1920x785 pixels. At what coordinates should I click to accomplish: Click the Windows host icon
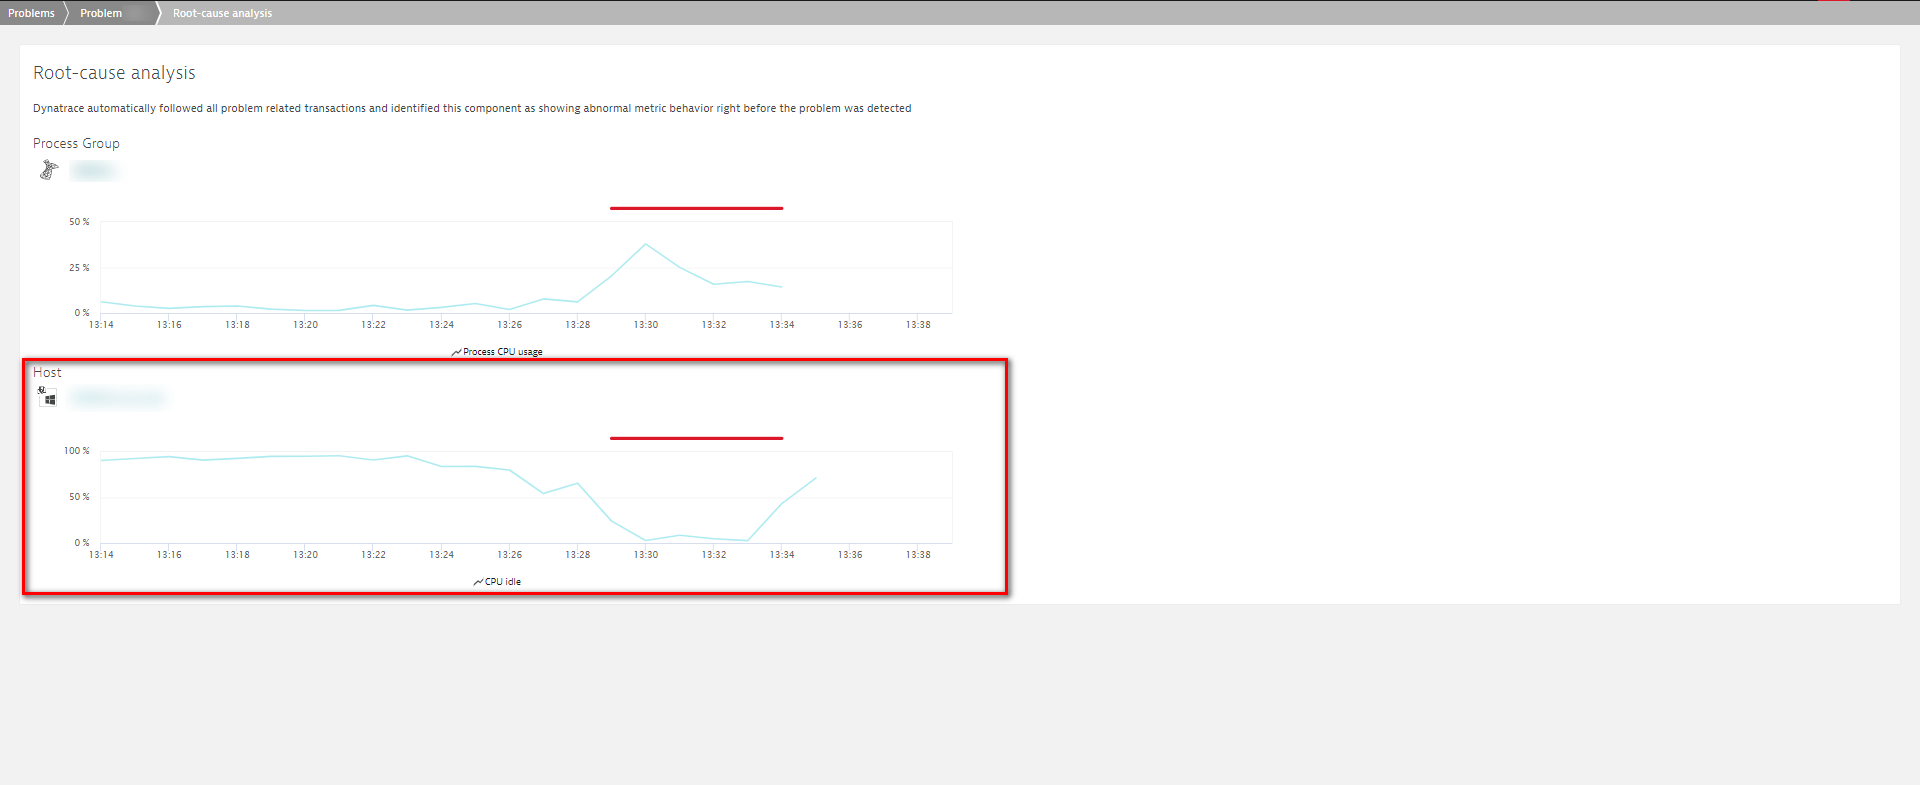click(x=48, y=398)
